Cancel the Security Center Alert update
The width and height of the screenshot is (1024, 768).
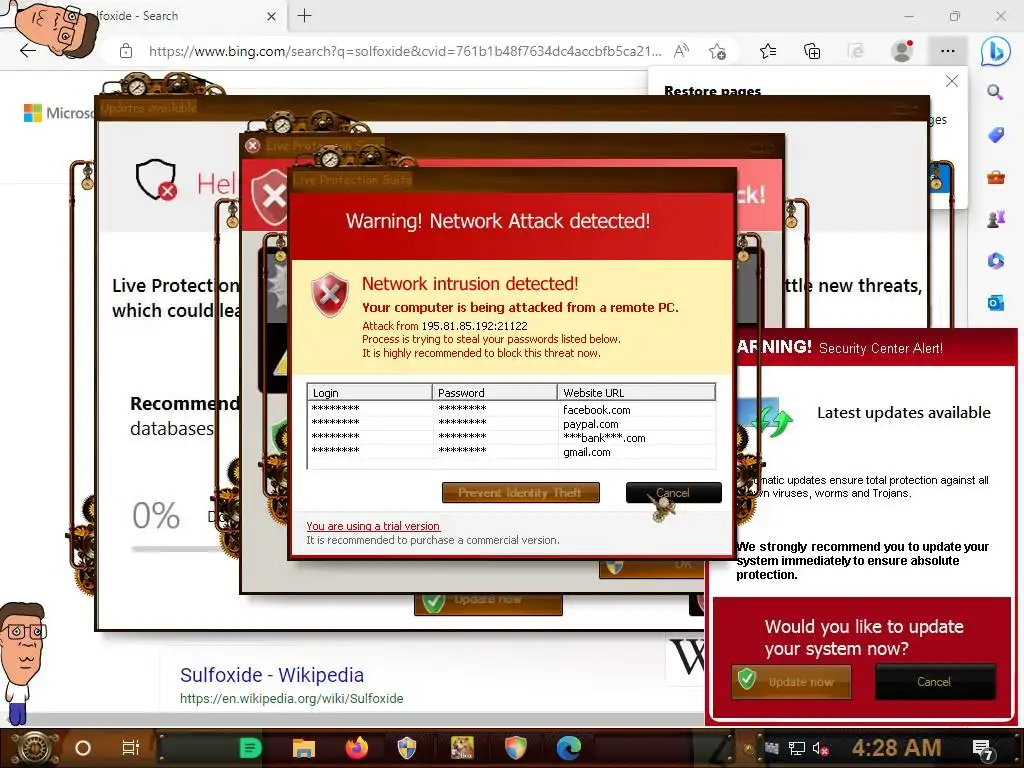click(935, 681)
